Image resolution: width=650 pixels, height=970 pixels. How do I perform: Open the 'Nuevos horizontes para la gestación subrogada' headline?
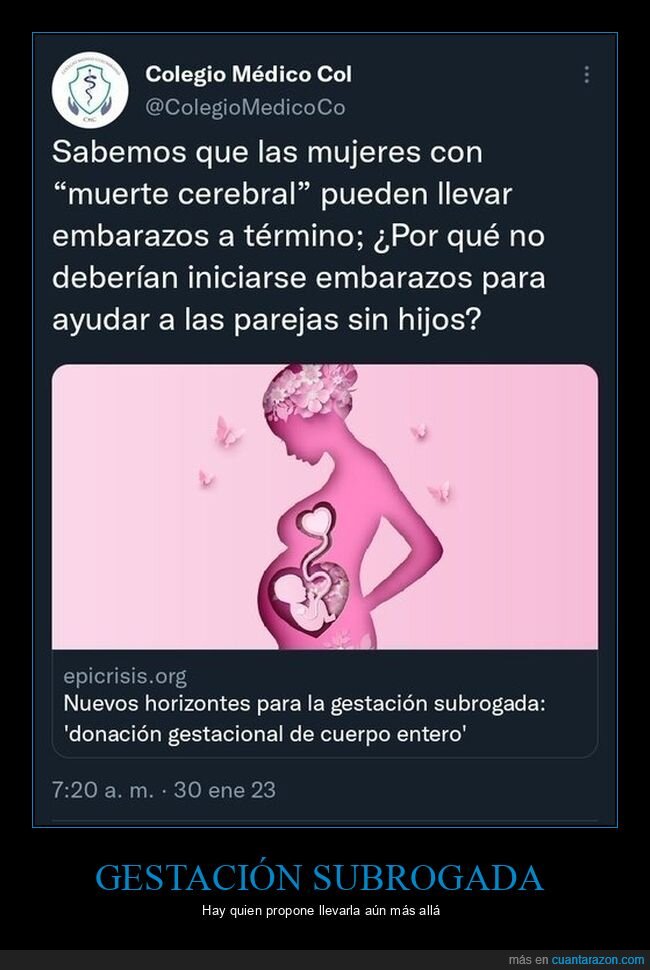pos(305,704)
